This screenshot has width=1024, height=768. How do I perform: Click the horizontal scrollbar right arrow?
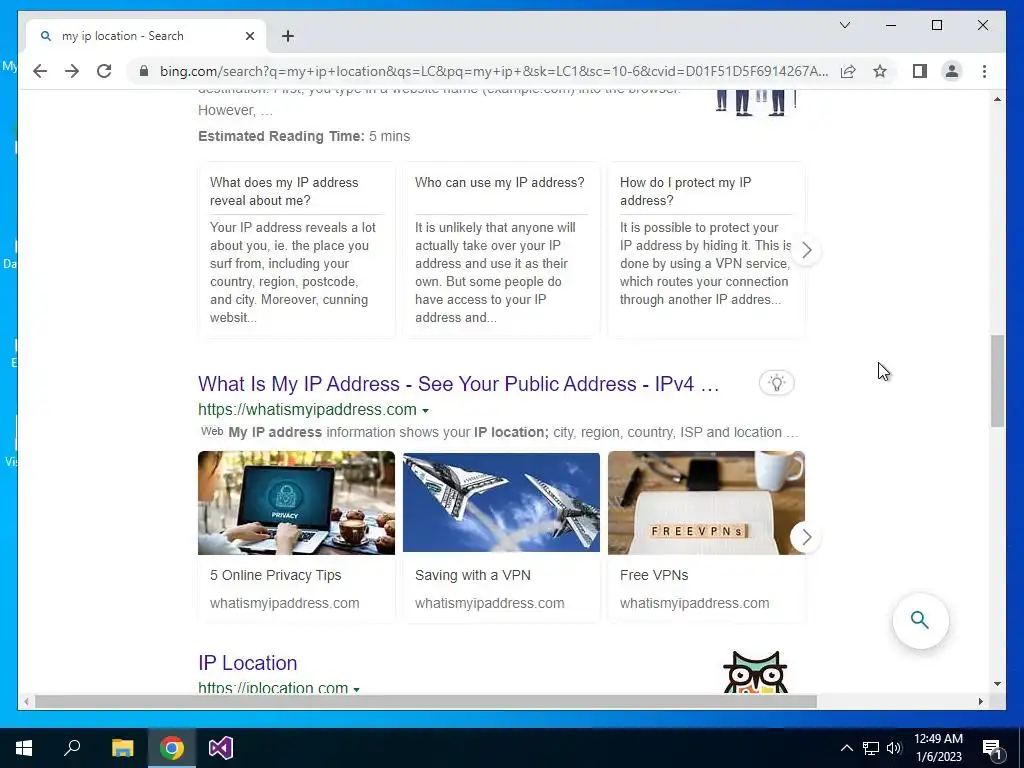[x=980, y=701]
